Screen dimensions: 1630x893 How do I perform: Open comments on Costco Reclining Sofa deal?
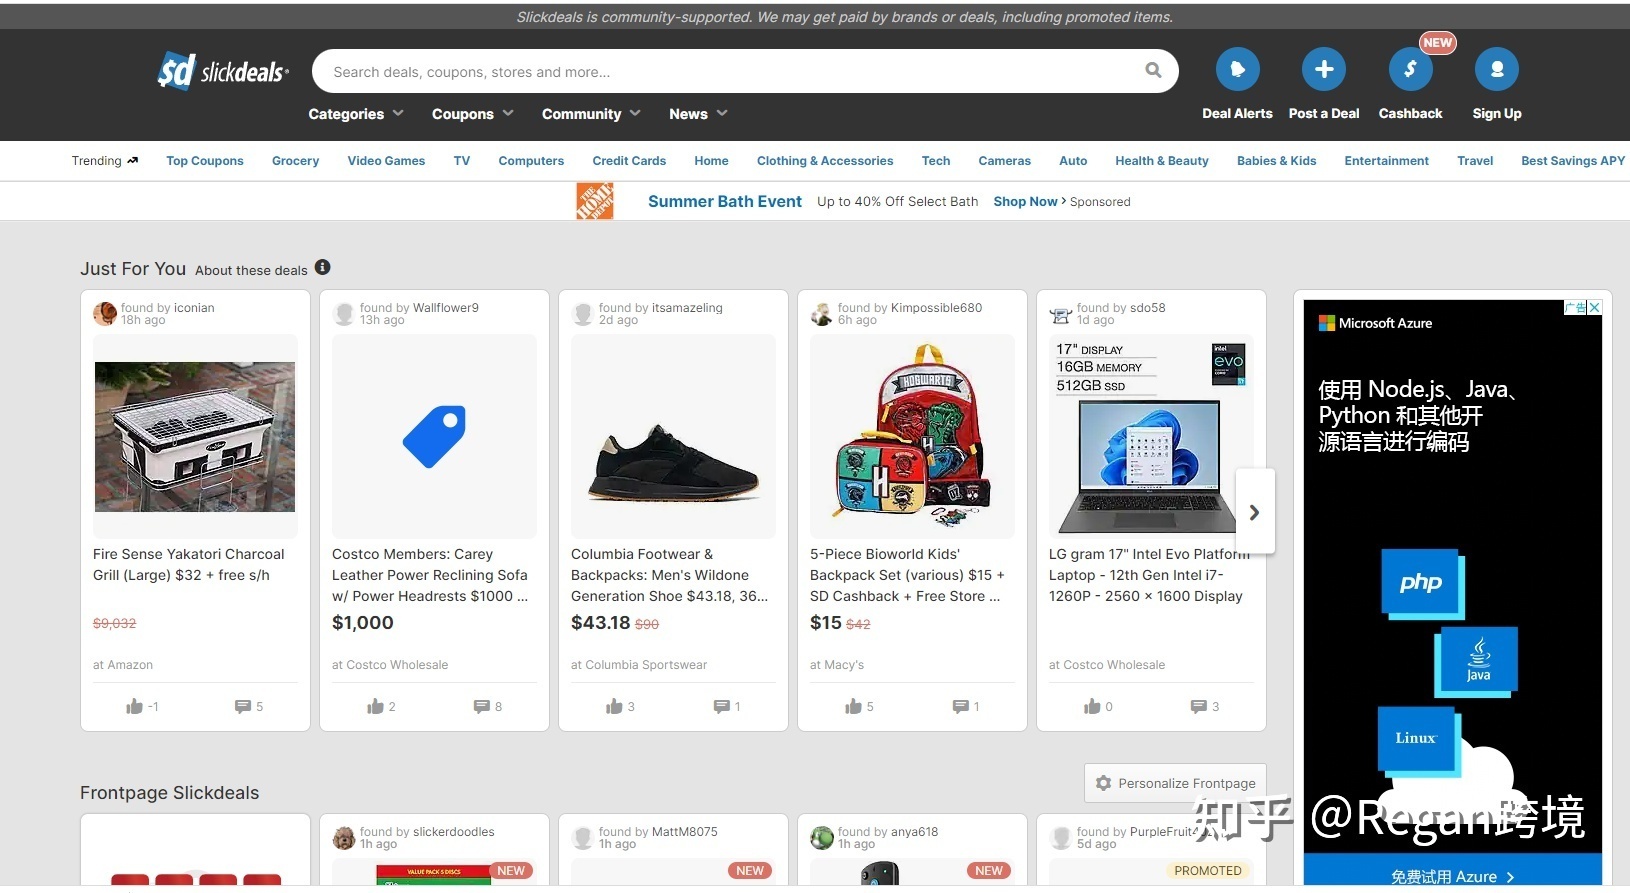481,706
